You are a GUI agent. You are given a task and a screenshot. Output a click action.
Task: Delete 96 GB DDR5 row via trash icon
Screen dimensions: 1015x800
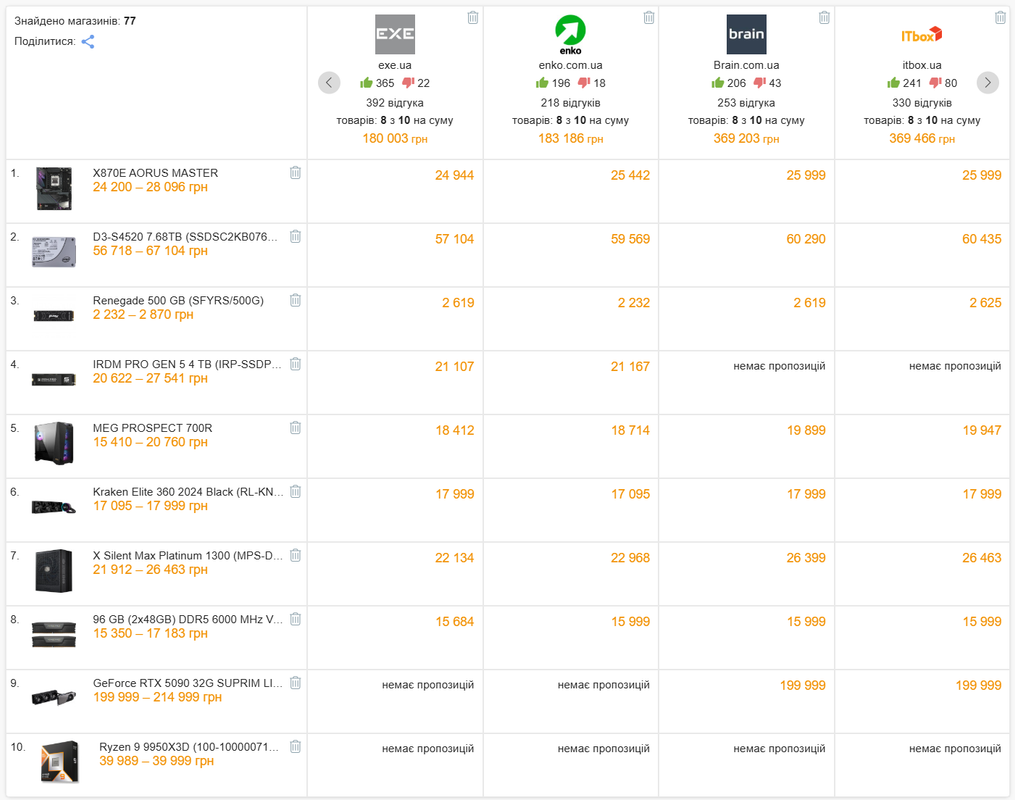tap(295, 619)
